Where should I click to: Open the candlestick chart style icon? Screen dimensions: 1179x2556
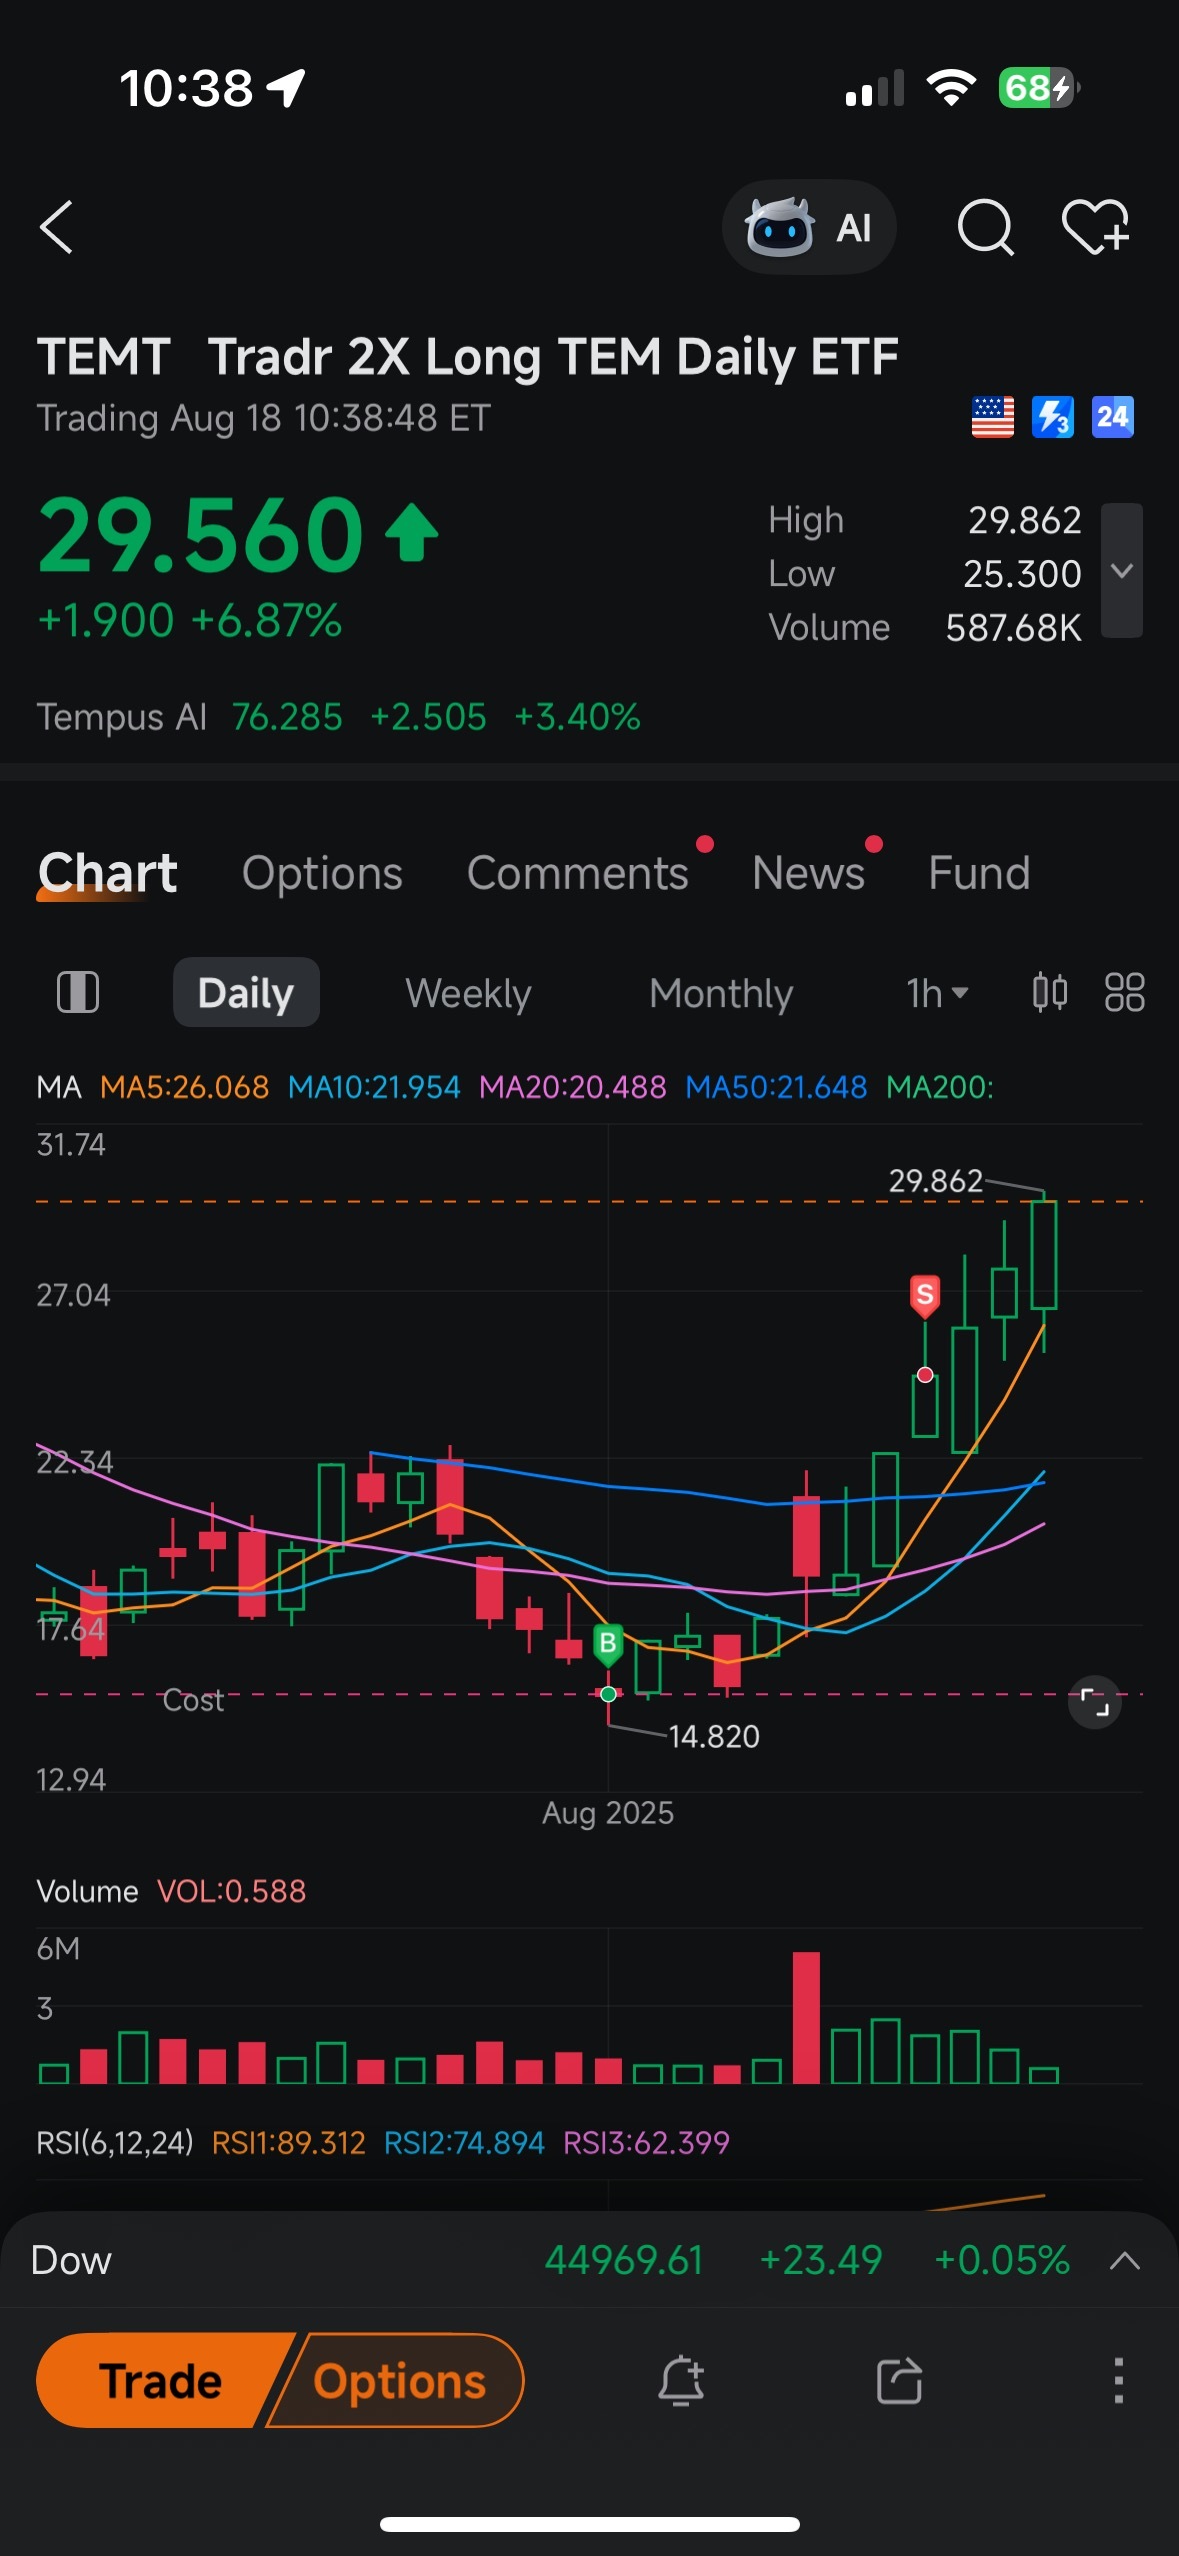(1049, 993)
